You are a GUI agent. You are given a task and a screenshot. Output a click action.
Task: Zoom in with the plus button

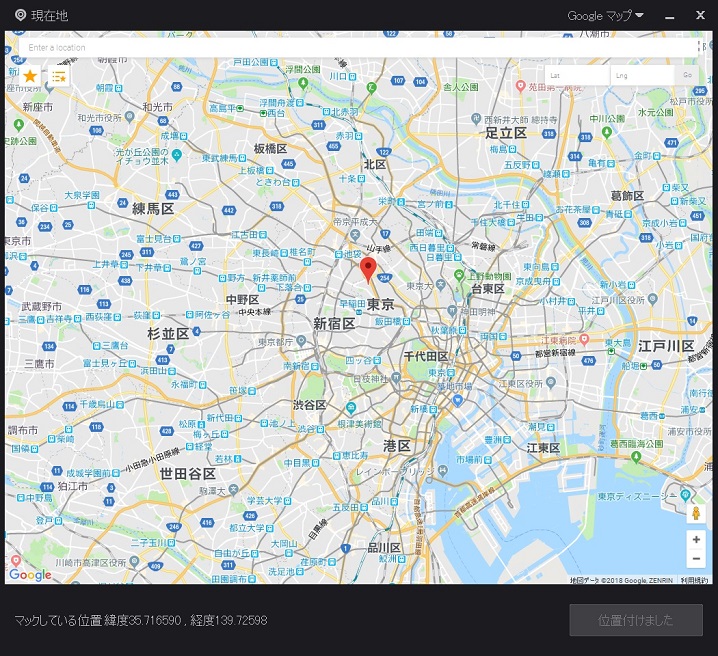[696, 539]
